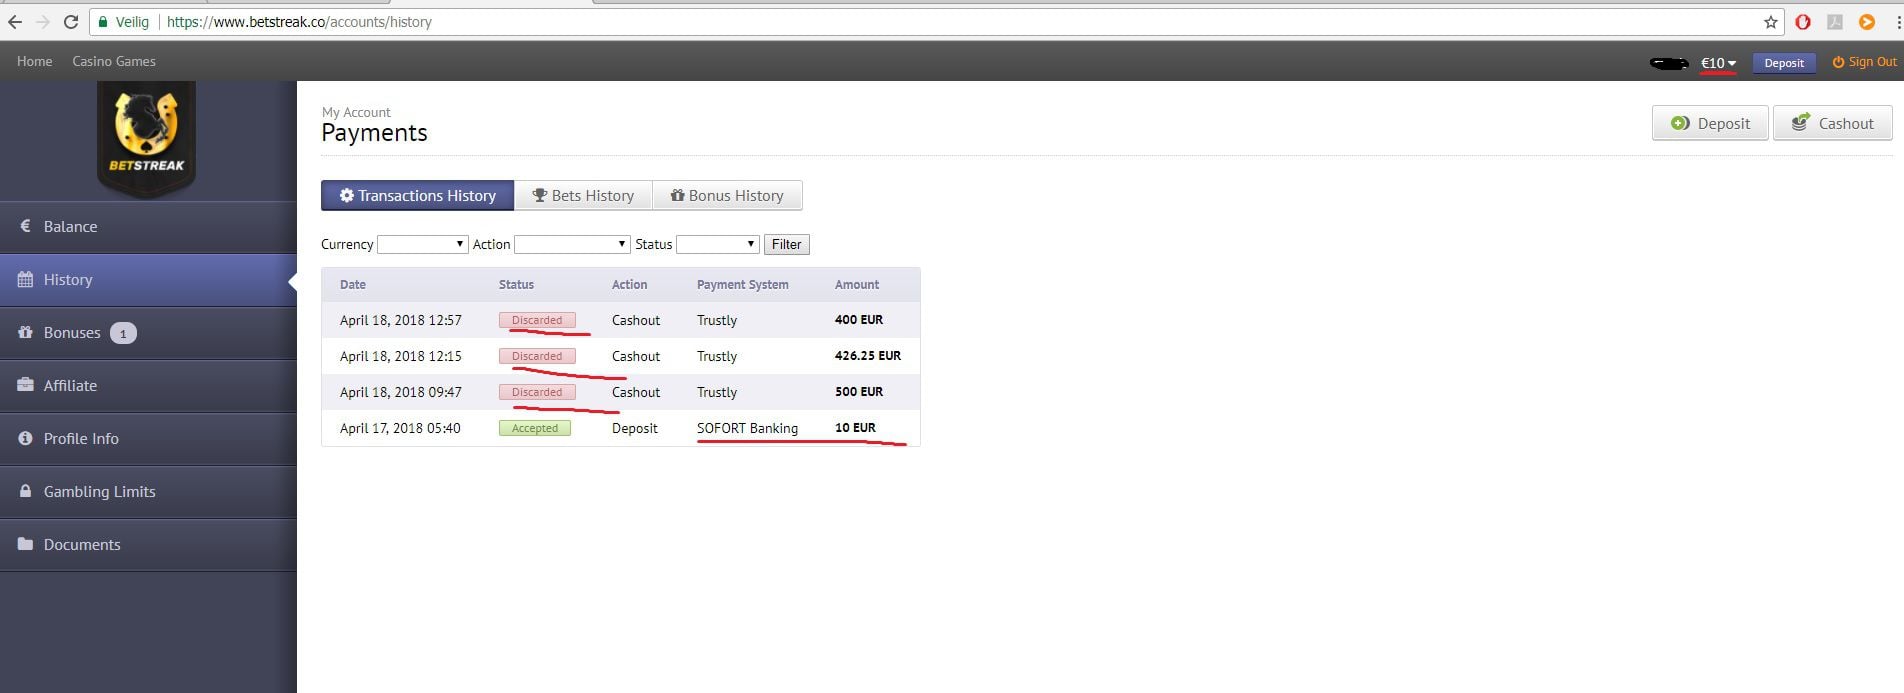
Task: Click the date April 17, 2018 05:40
Action: (400, 428)
